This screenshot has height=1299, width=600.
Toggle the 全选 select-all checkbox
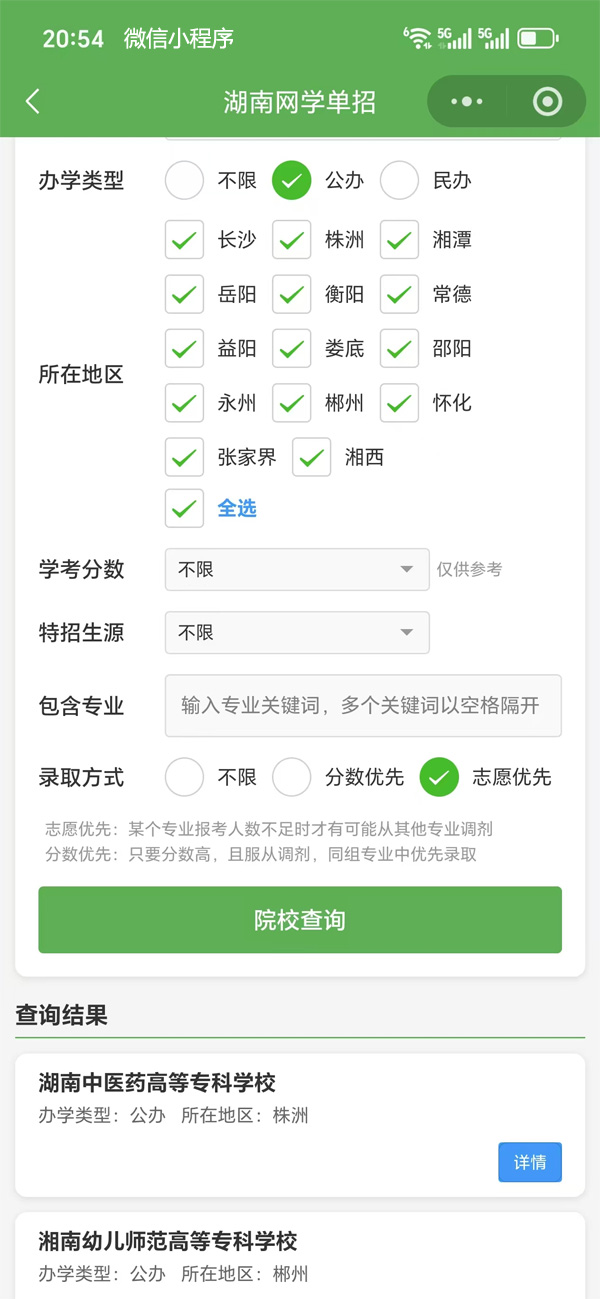184,508
